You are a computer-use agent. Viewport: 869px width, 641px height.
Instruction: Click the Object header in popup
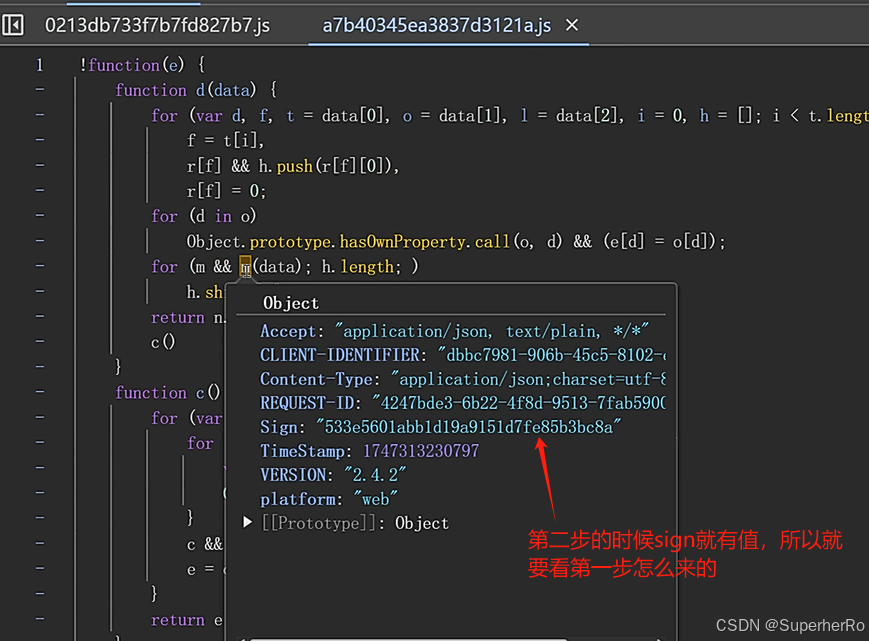291,303
